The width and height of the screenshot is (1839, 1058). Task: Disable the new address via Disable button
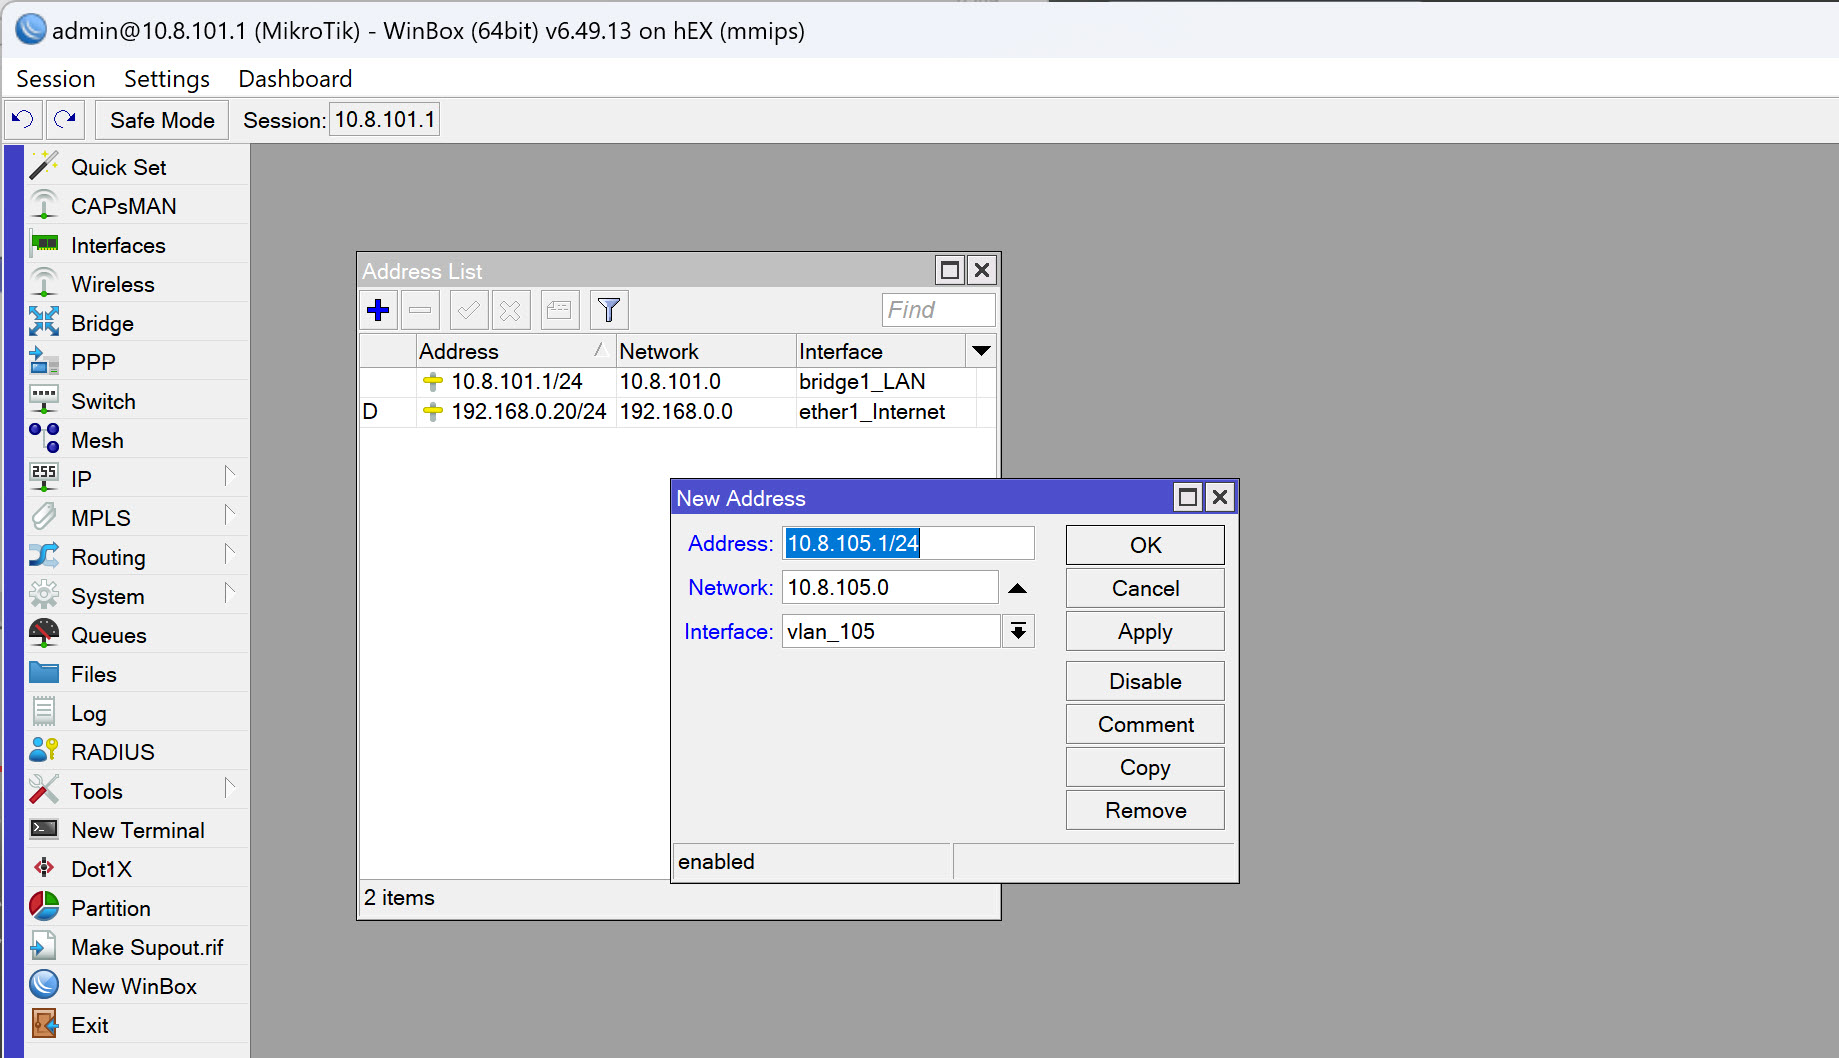pos(1144,681)
